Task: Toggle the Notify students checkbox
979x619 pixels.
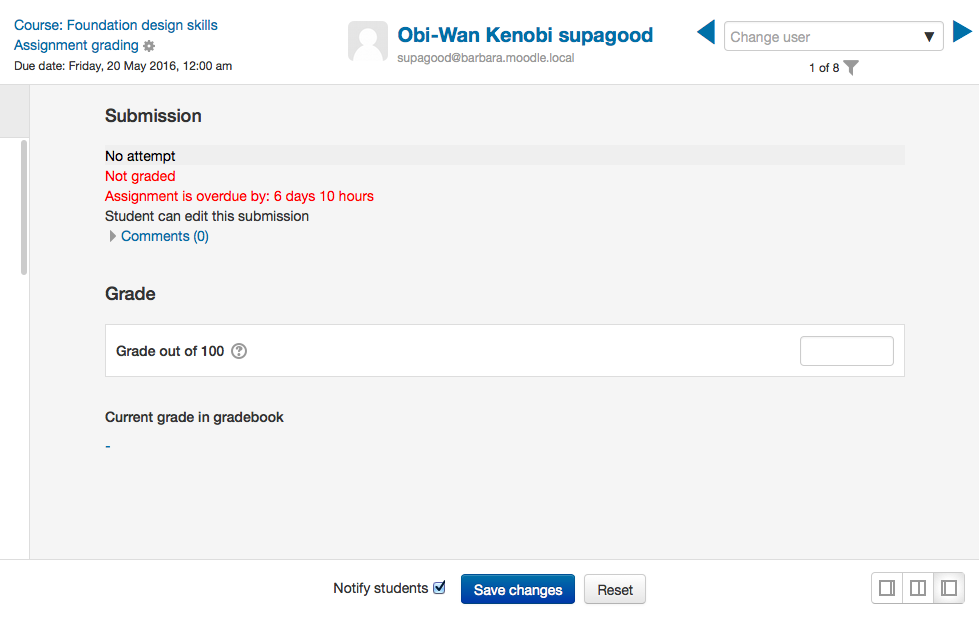Action: point(440,588)
